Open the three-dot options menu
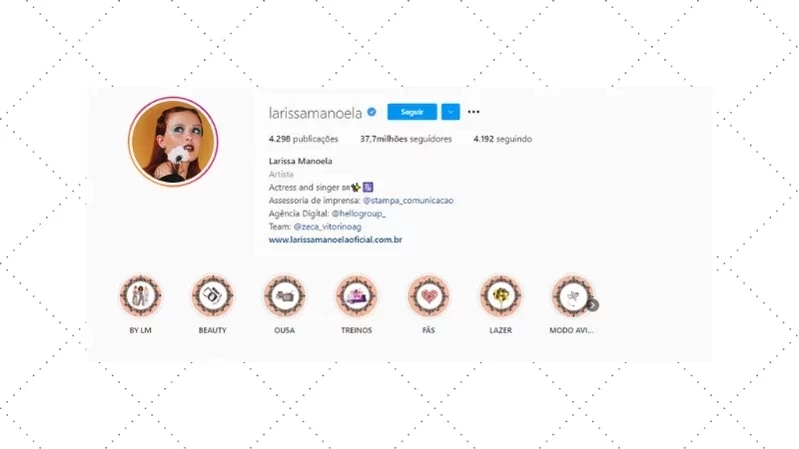 [x=473, y=112]
